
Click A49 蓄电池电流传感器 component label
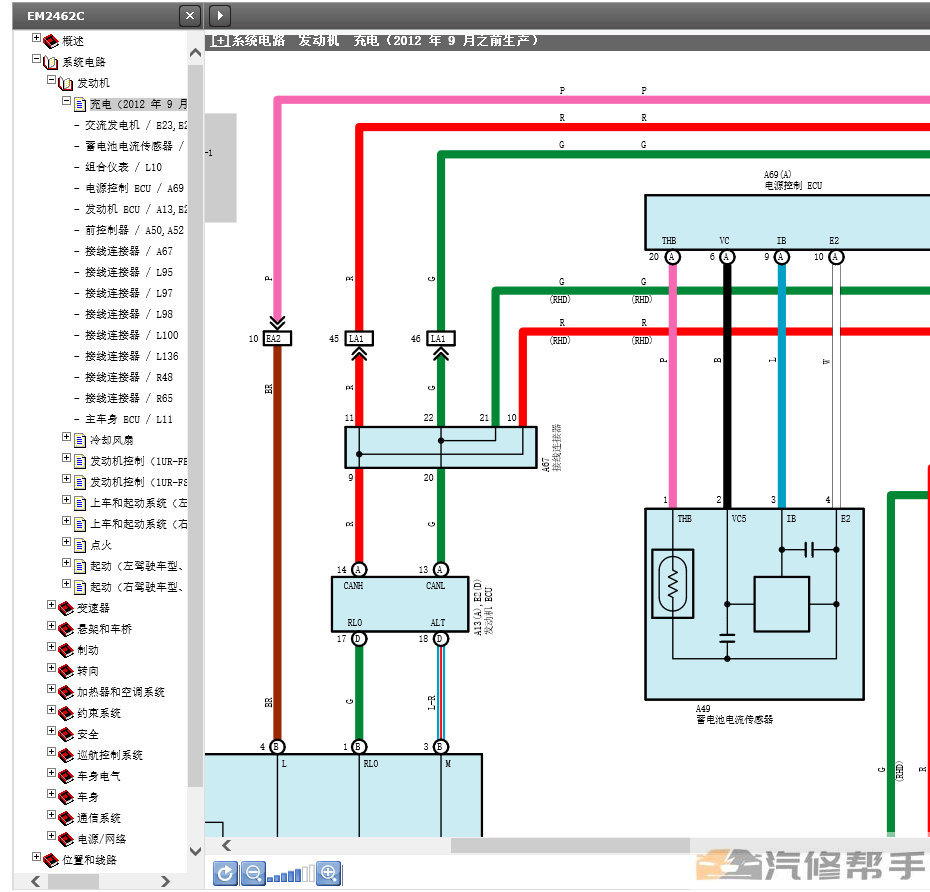(734, 714)
